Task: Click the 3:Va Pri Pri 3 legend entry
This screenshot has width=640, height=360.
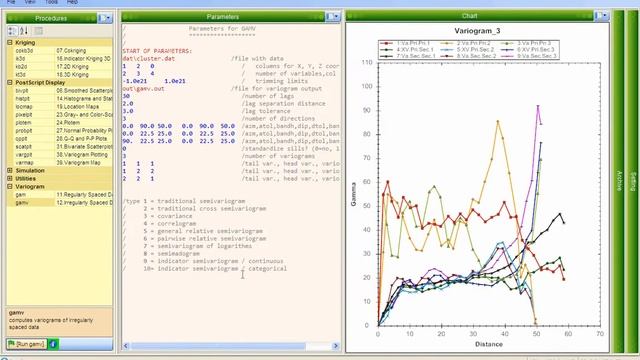Action: click(x=527, y=43)
